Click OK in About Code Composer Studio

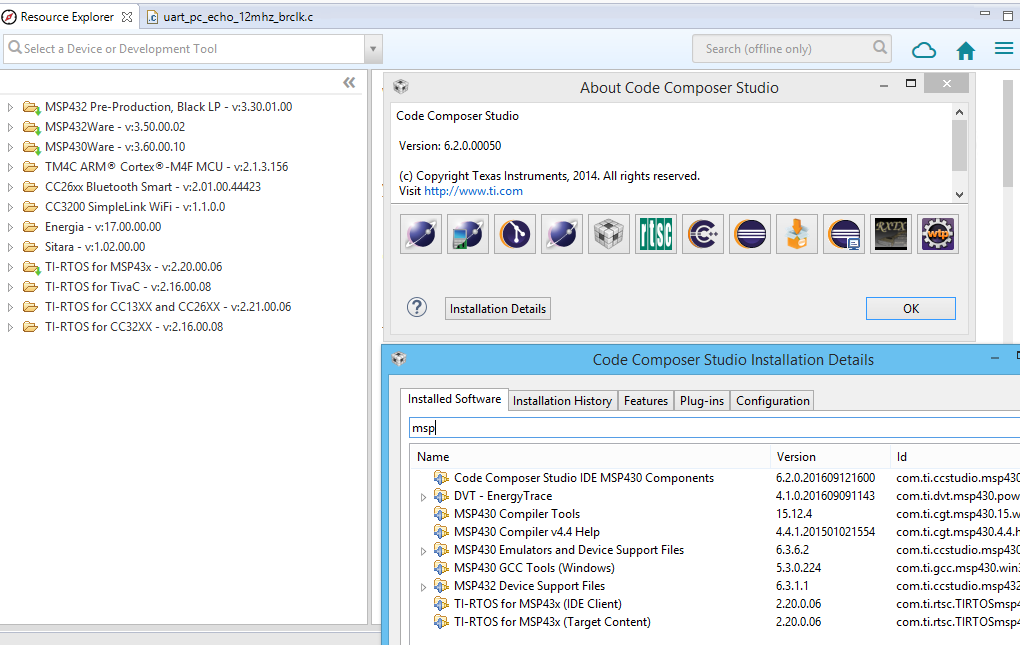point(911,309)
